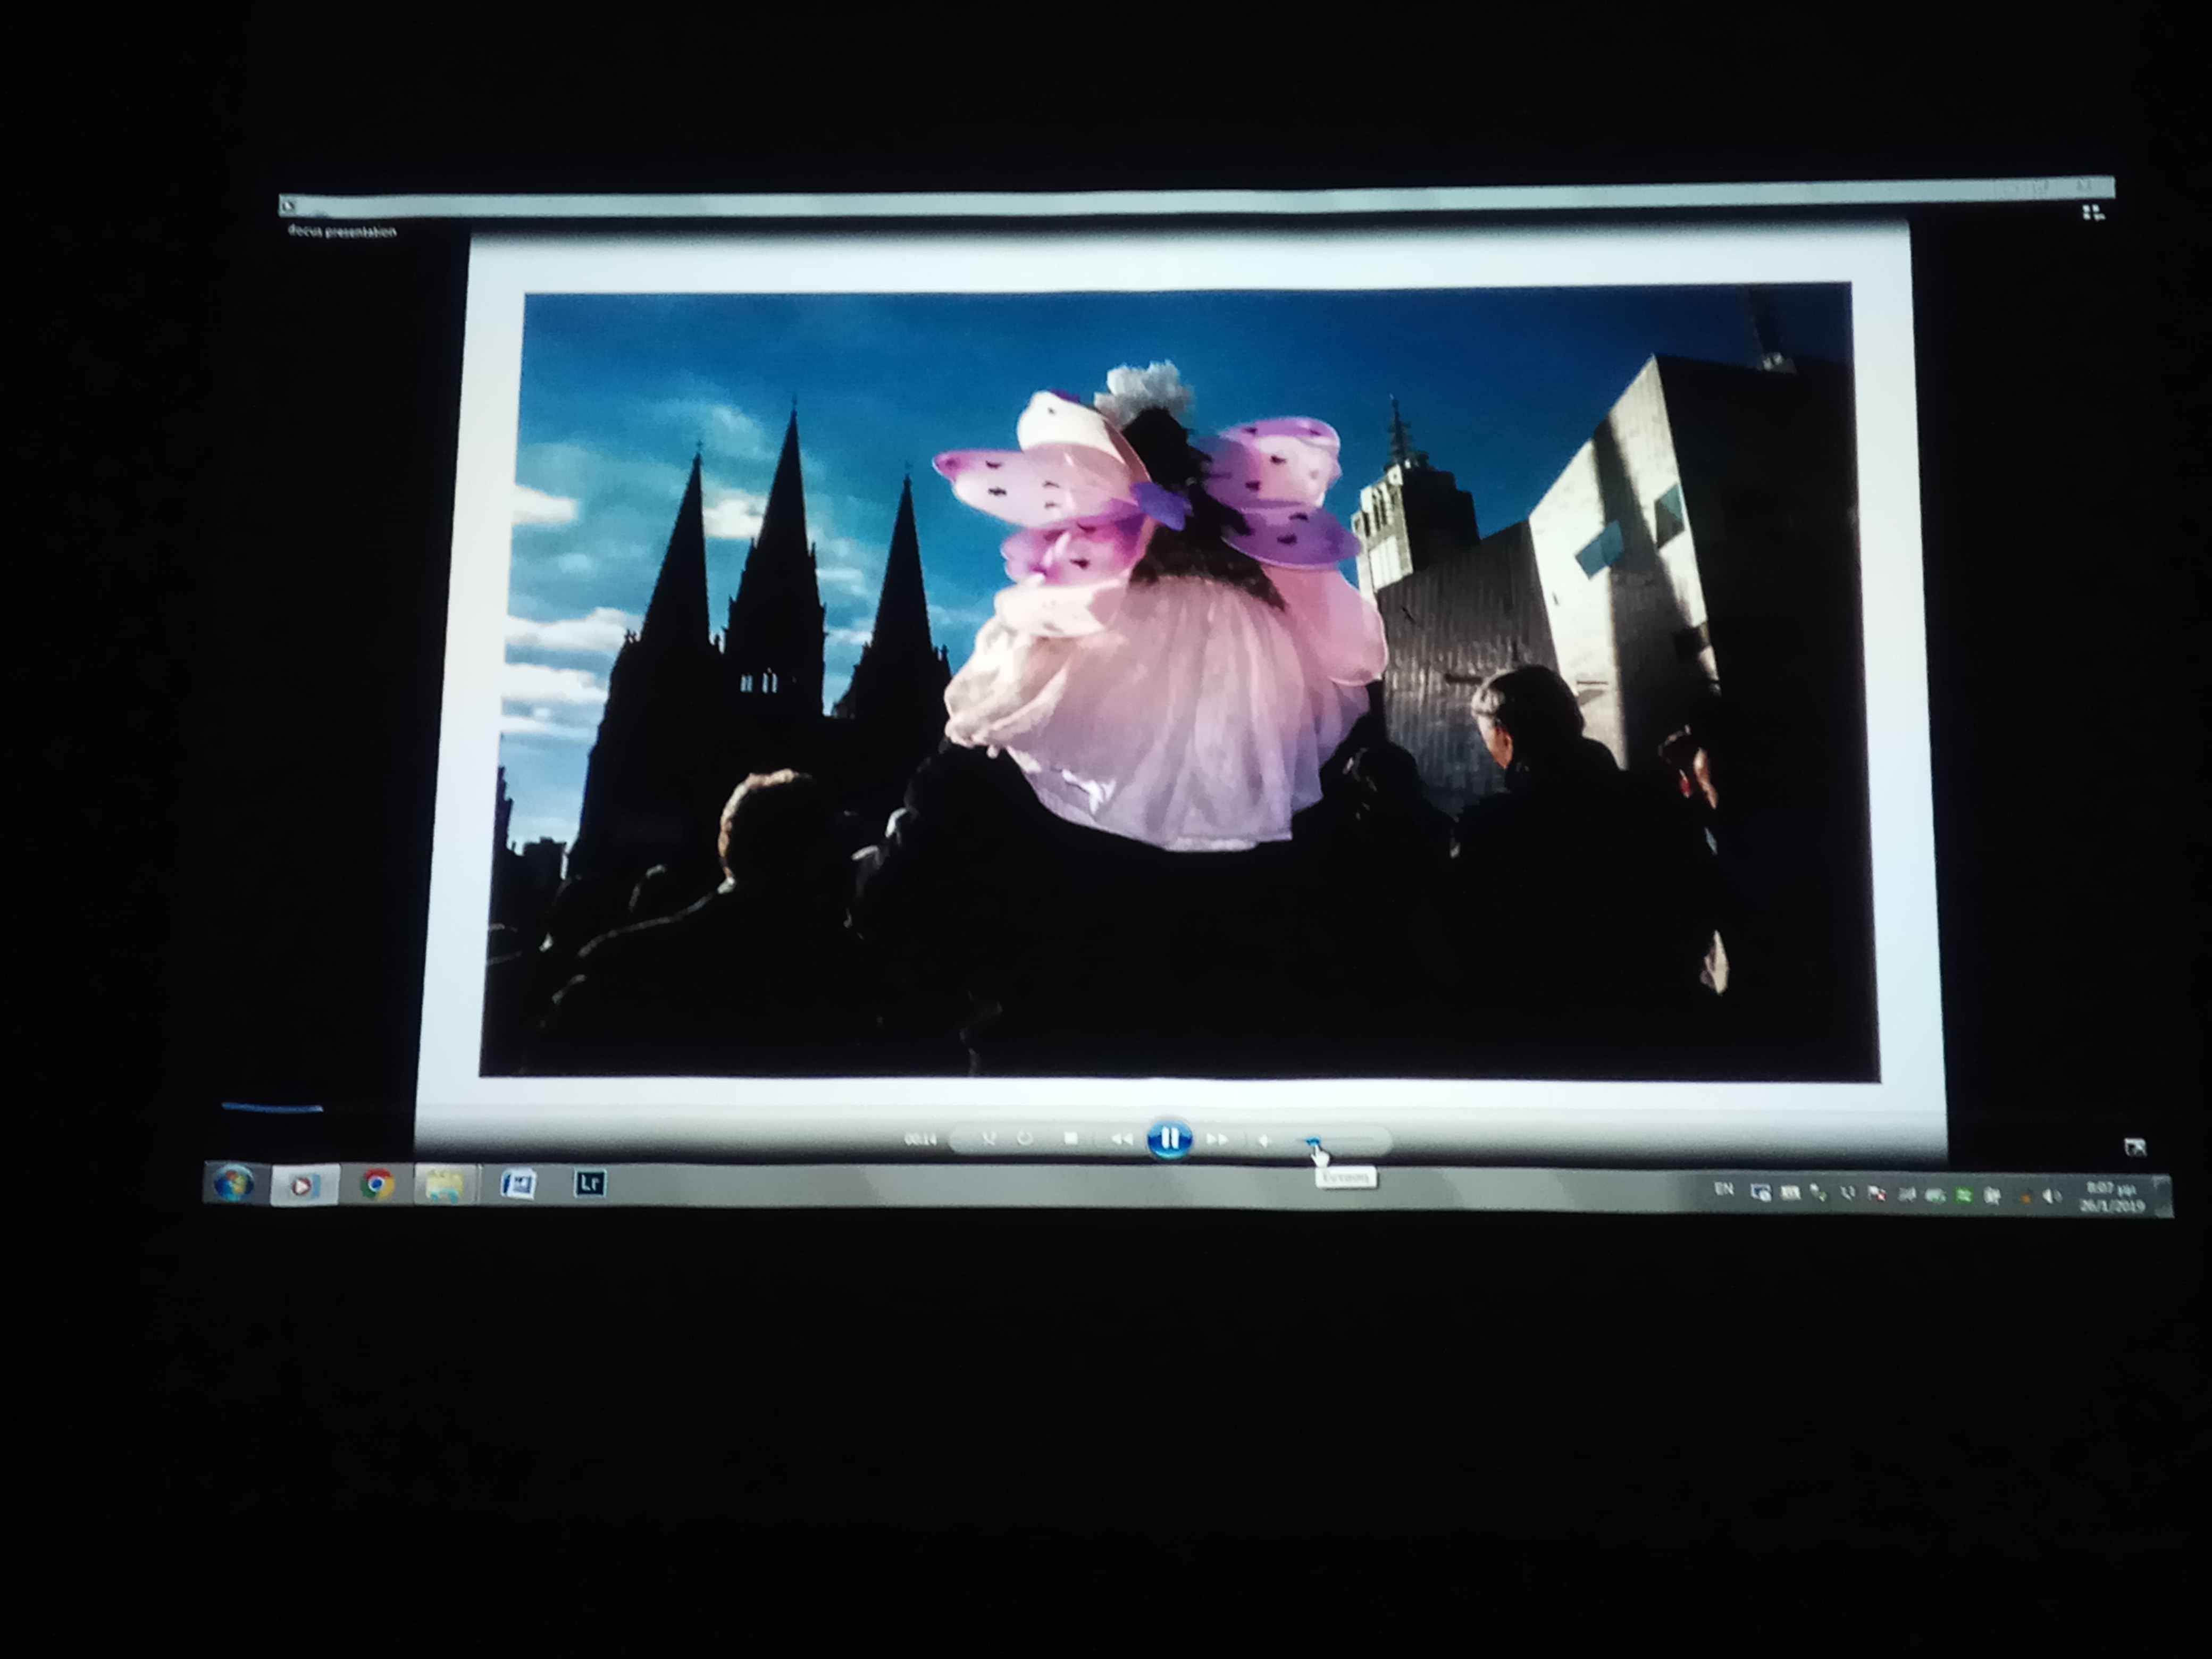Viewport: 2212px width, 1659px height.
Task: Click the 'docus presentation' title text
Action: coord(342,231)
